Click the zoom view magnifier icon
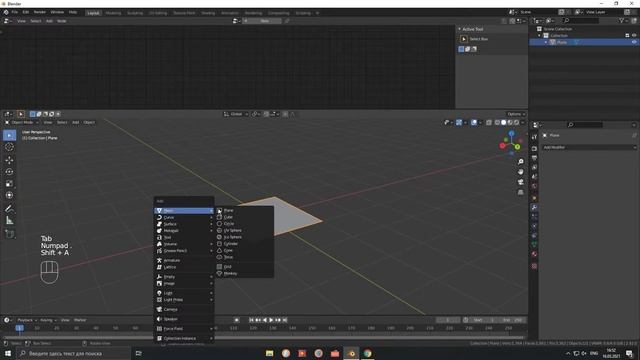Viewport: 640px width, 360px height. [520, 162]
